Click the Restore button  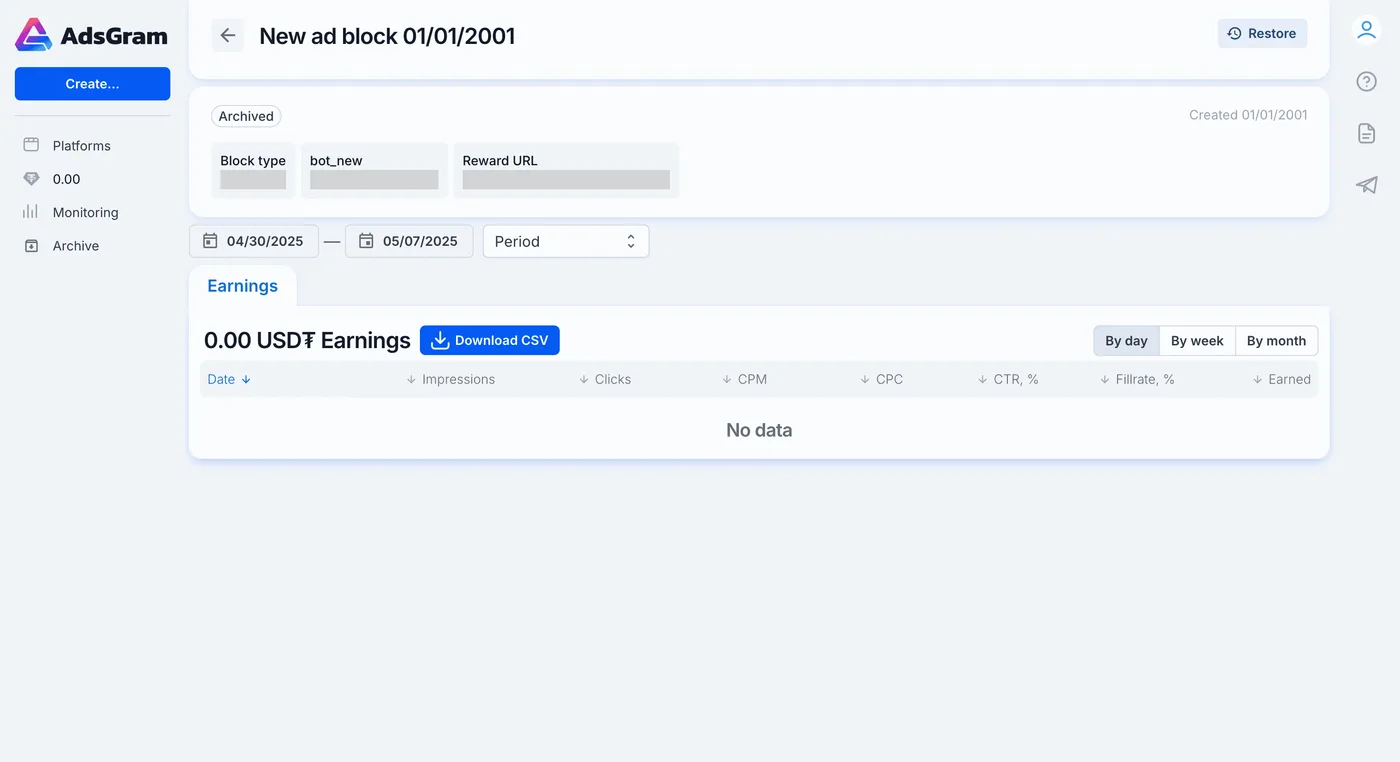tap(1262, 33)
